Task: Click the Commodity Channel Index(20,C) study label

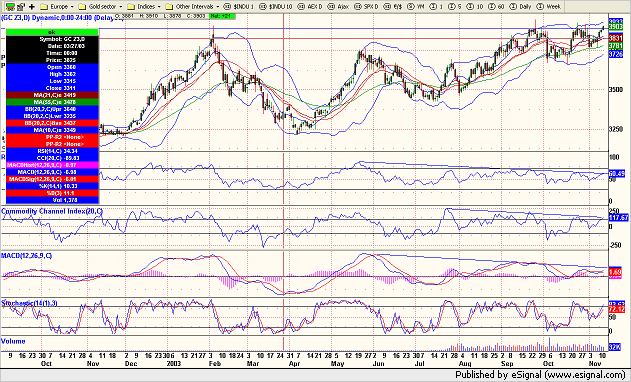Action: [52, 211]
